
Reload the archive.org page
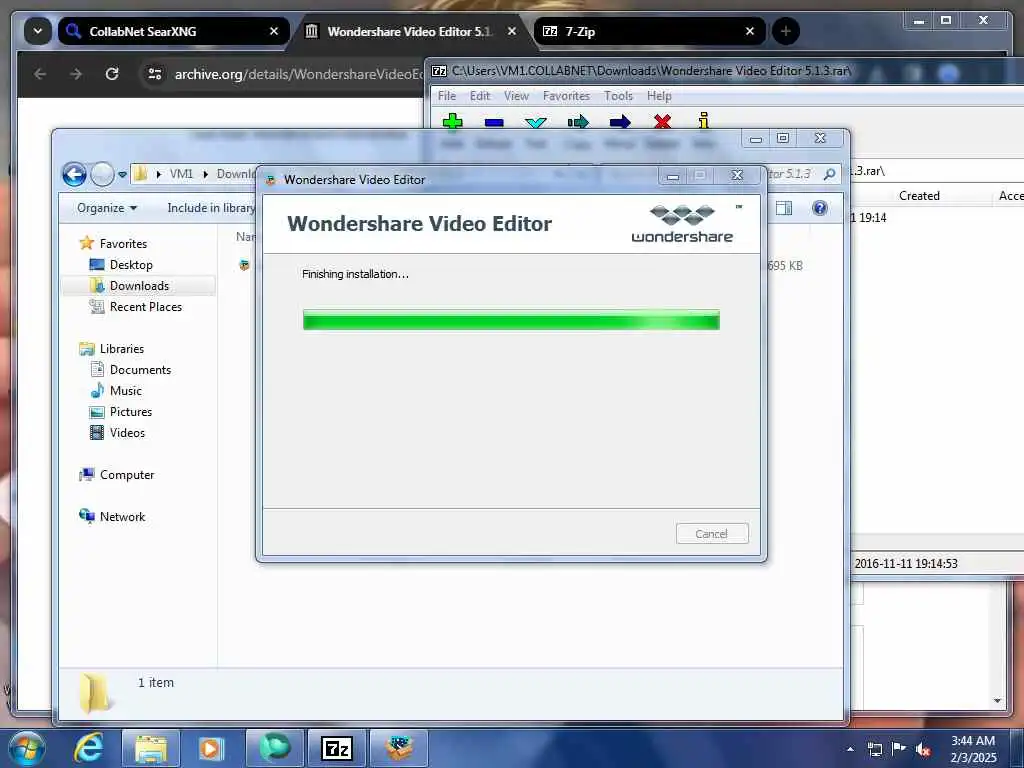[112, 74]
